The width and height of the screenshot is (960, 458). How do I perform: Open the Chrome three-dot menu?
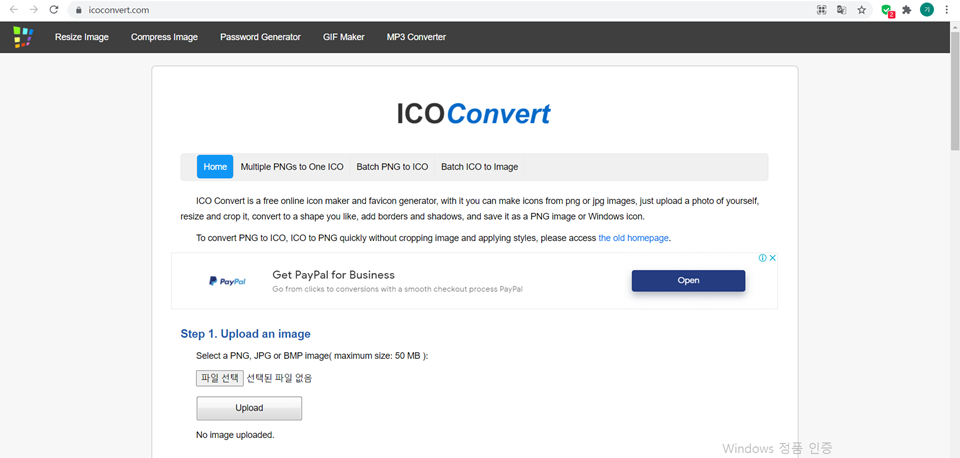(x=947, y=10)
